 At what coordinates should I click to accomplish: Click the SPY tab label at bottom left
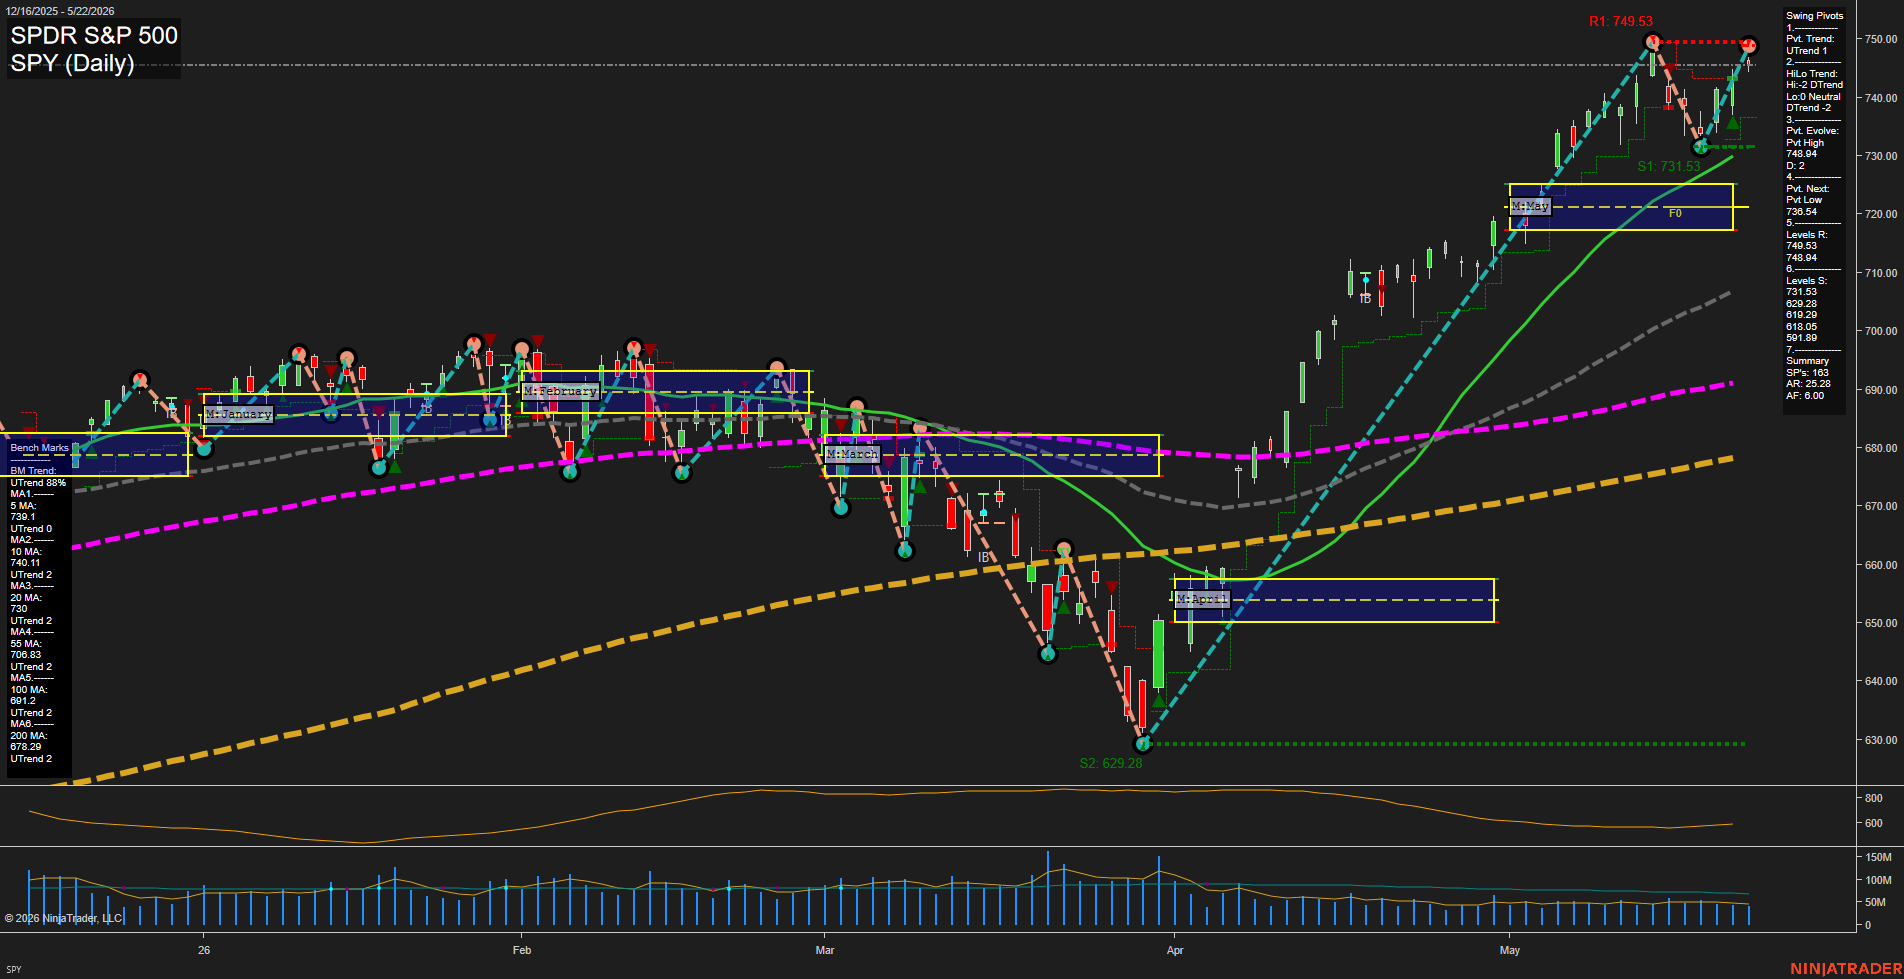[x=13, y=969]
